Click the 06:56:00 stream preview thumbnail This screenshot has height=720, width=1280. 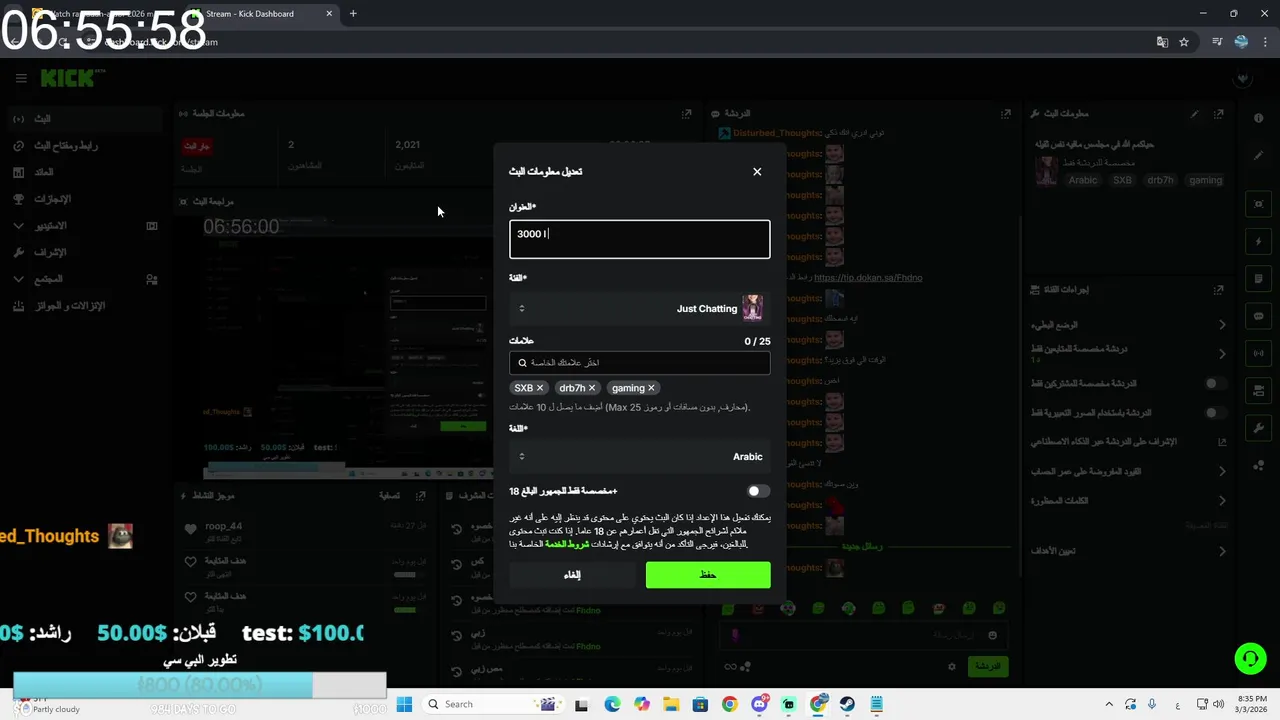pos(346,345)
